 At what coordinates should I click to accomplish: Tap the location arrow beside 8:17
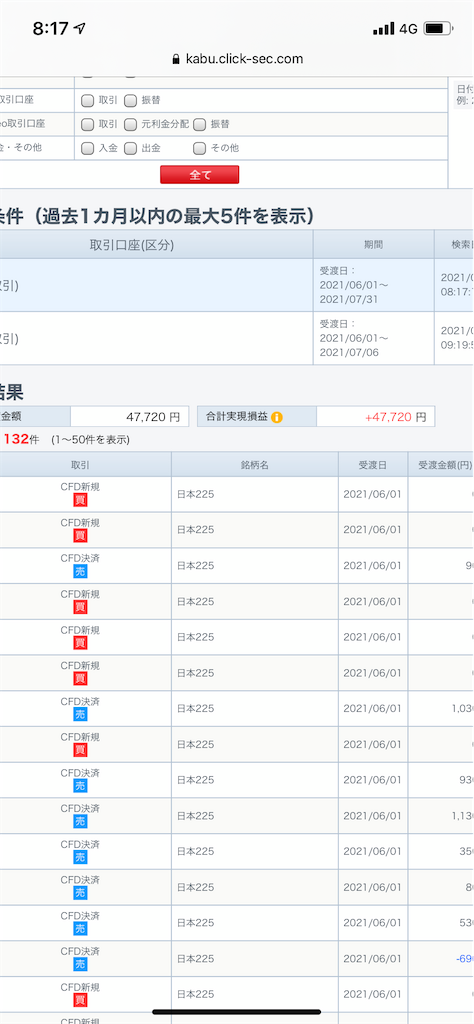coord(81,29)
